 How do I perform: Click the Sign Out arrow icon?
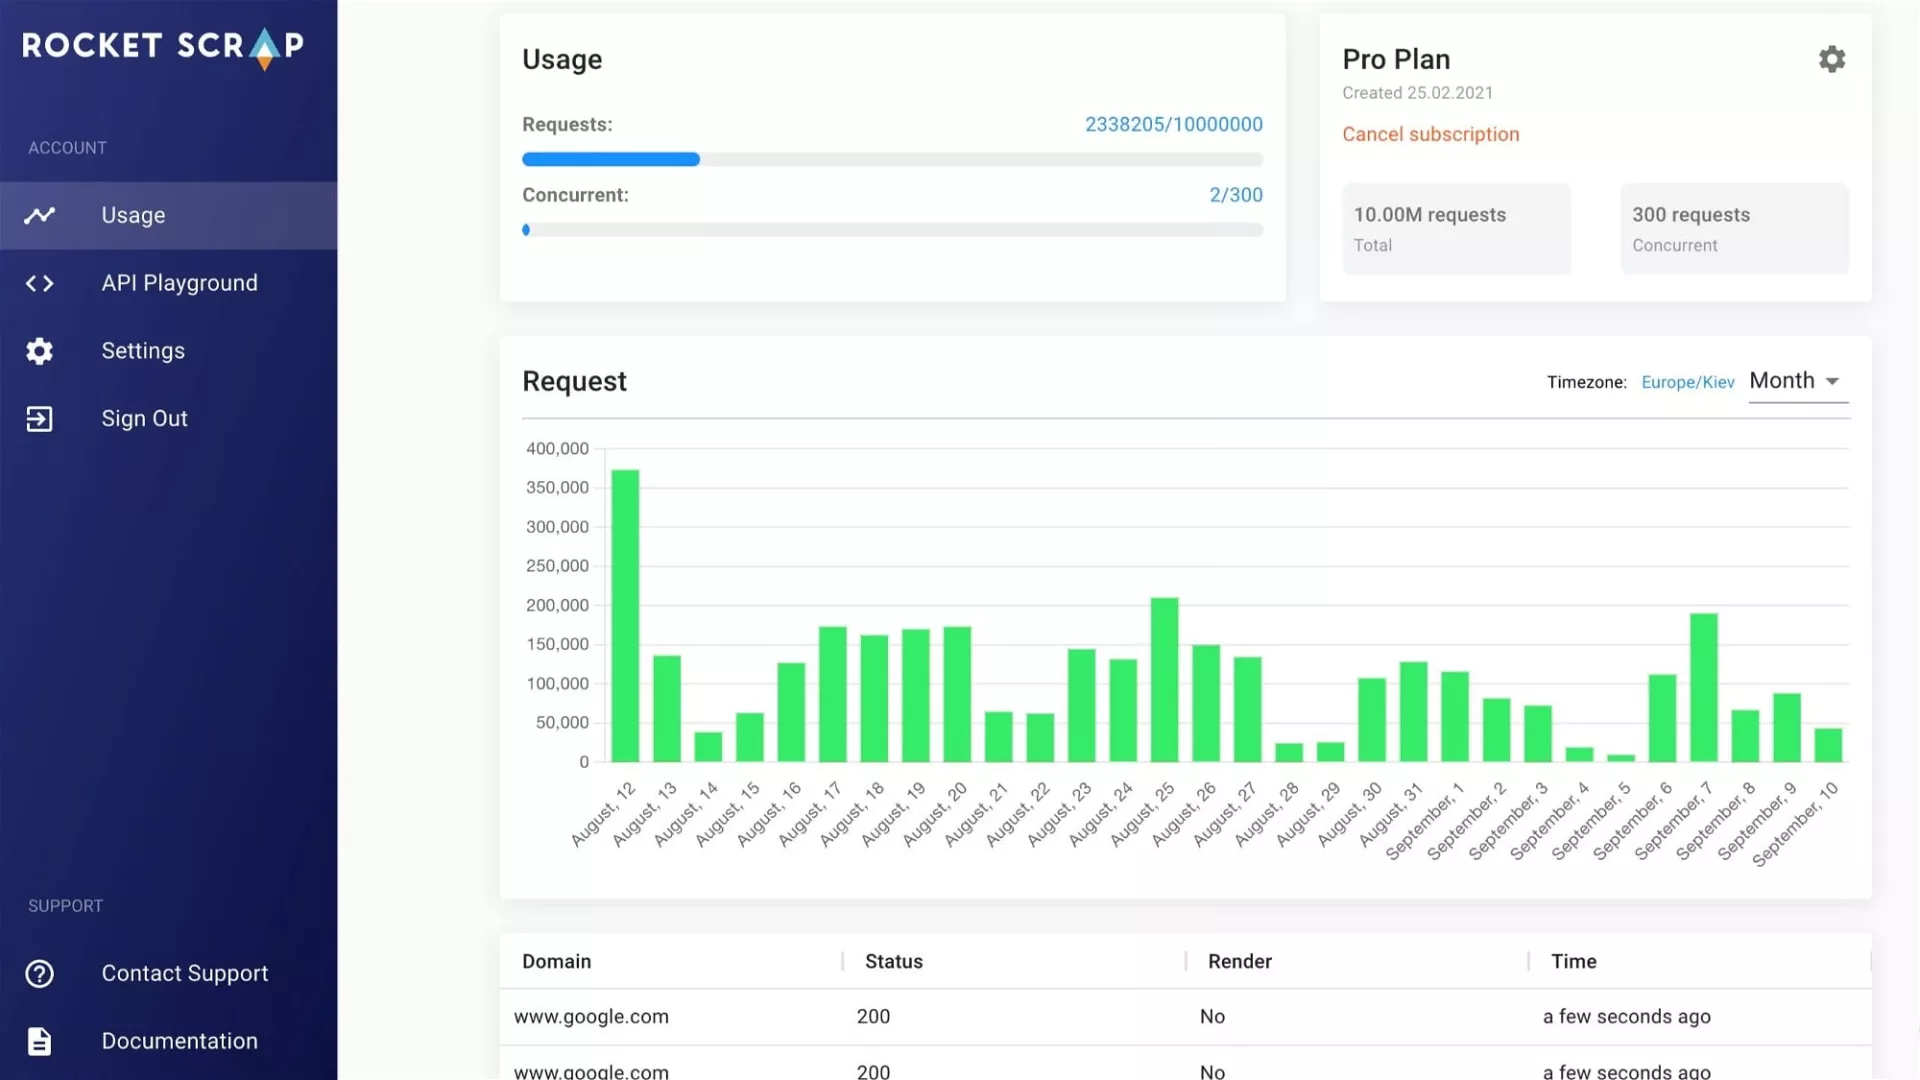point(40,419)
